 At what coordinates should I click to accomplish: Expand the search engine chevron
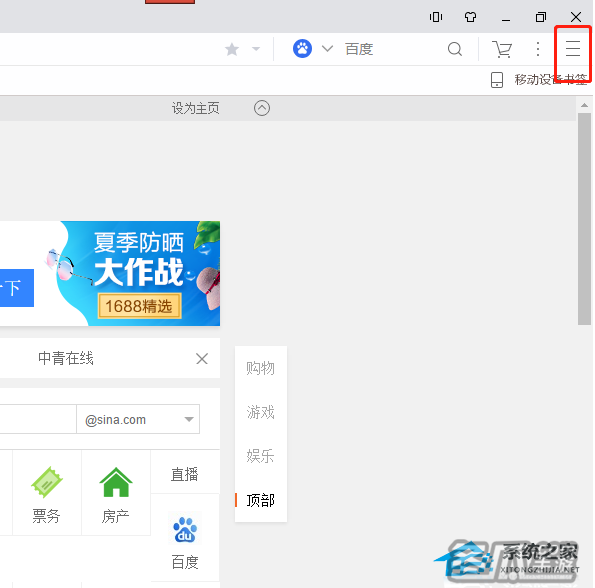point(327,49)
